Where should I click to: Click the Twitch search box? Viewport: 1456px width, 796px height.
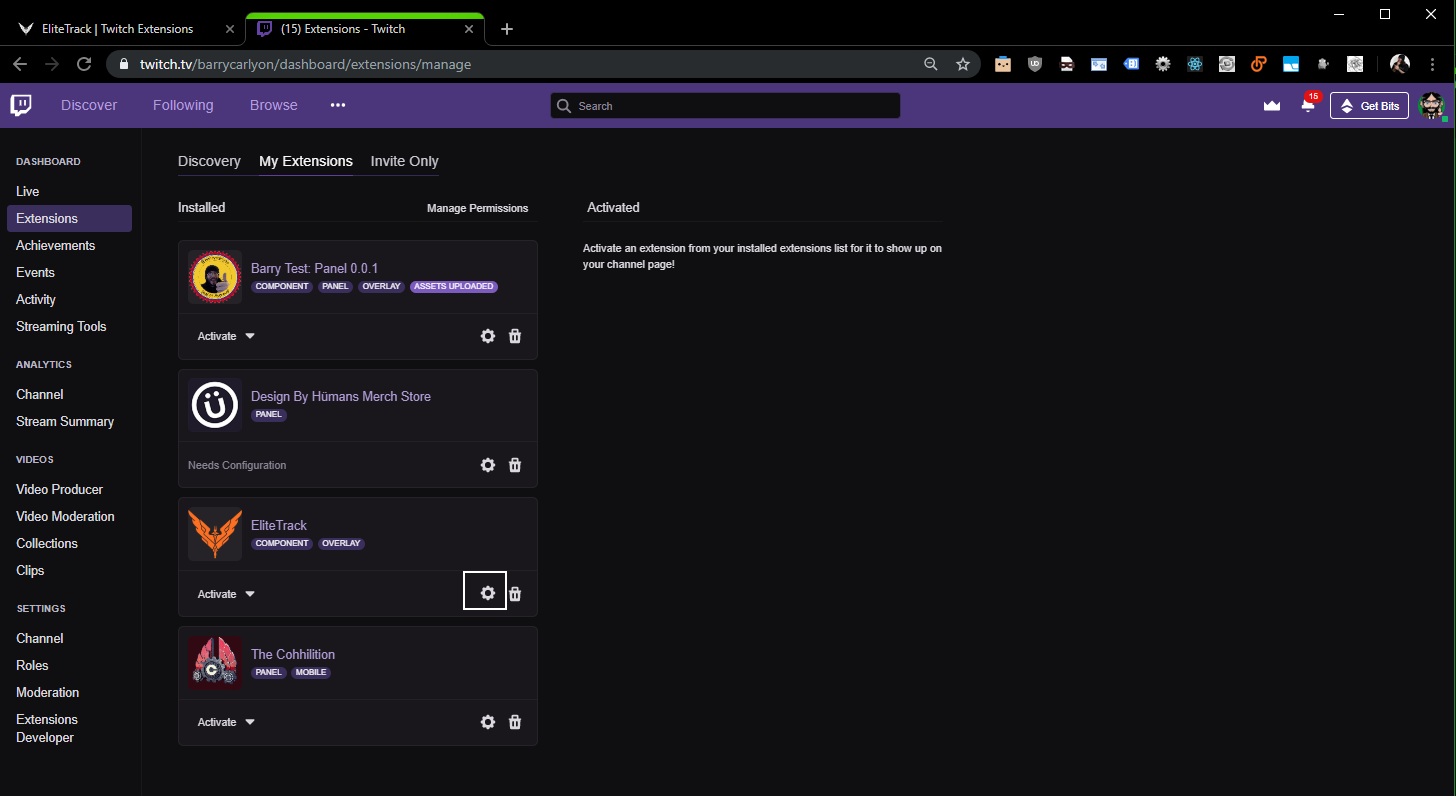[x=725, y=106]
